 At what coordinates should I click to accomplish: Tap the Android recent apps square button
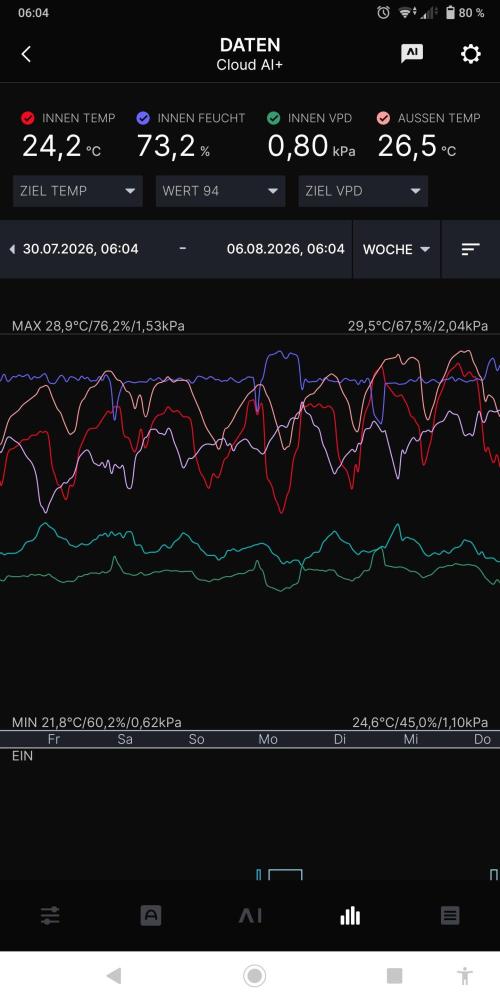tap(395, 975)
